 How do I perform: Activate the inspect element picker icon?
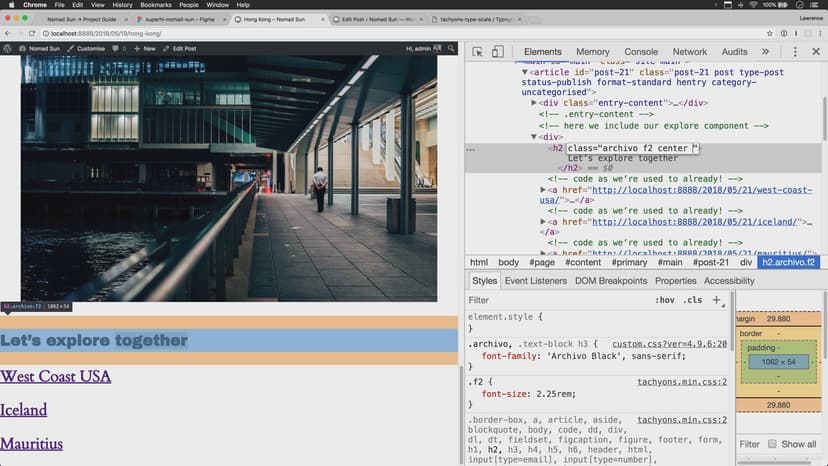point(478,52)
